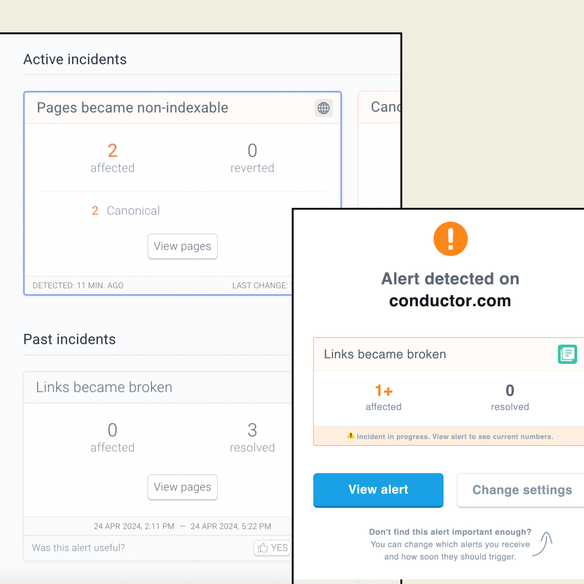Screen dimensions: 584x584
Task: Click orange exclamation alert icon
Action: point(450,239)
